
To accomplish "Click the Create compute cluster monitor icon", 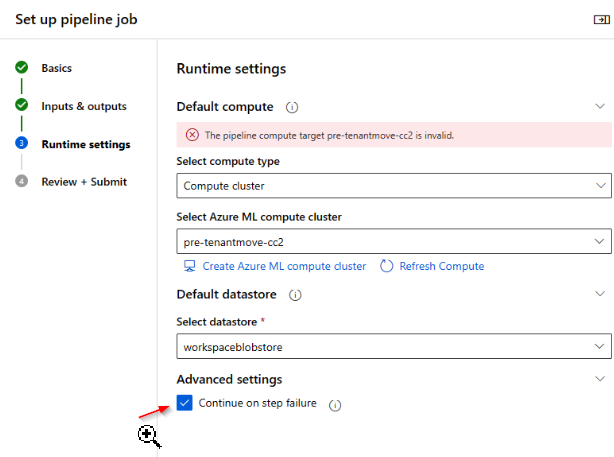I will pyautogui.click(x=190, y=266).
